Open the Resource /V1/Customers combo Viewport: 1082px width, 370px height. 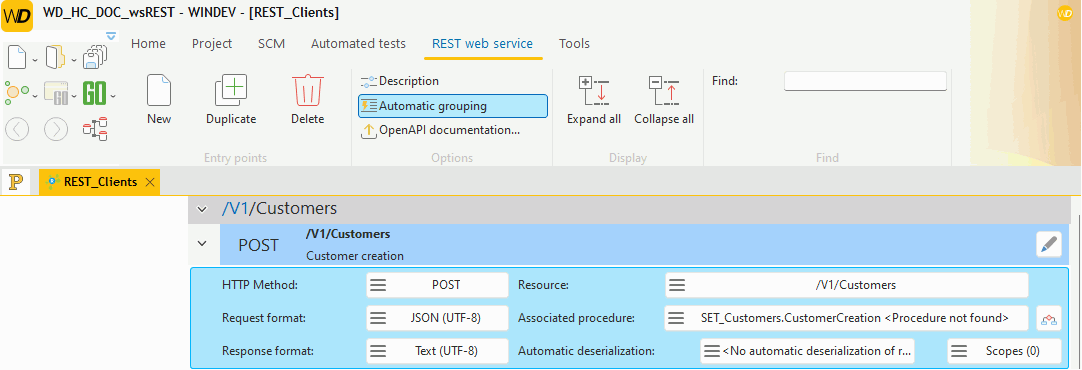pos(847,284)
